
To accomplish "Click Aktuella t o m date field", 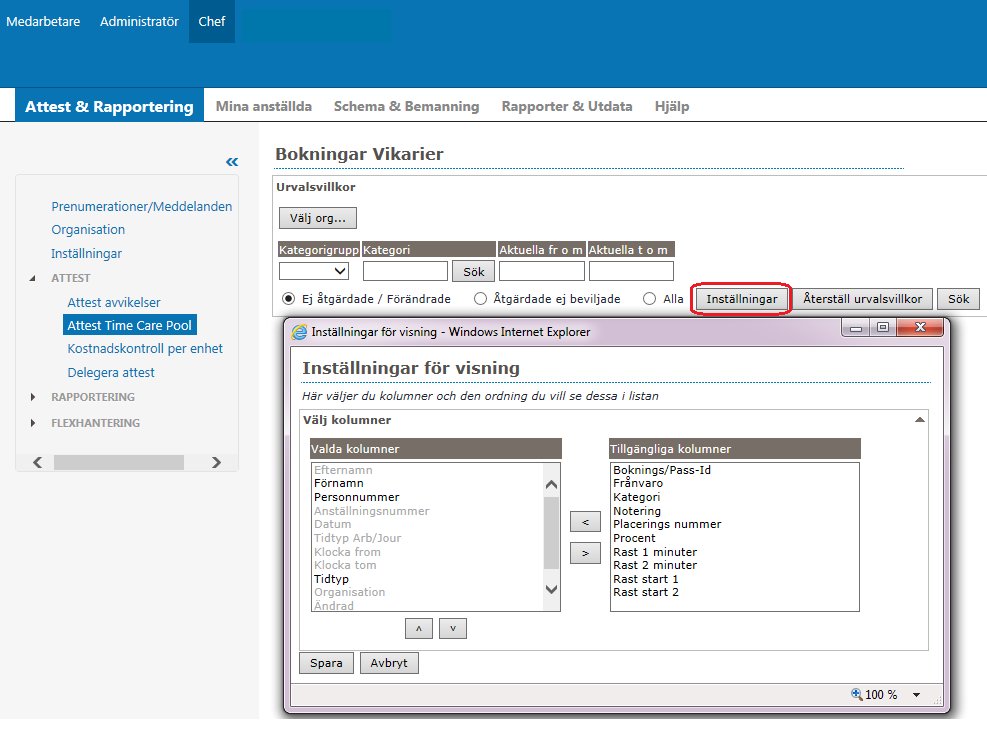I will pyautogui.click(x=631, y=271).
